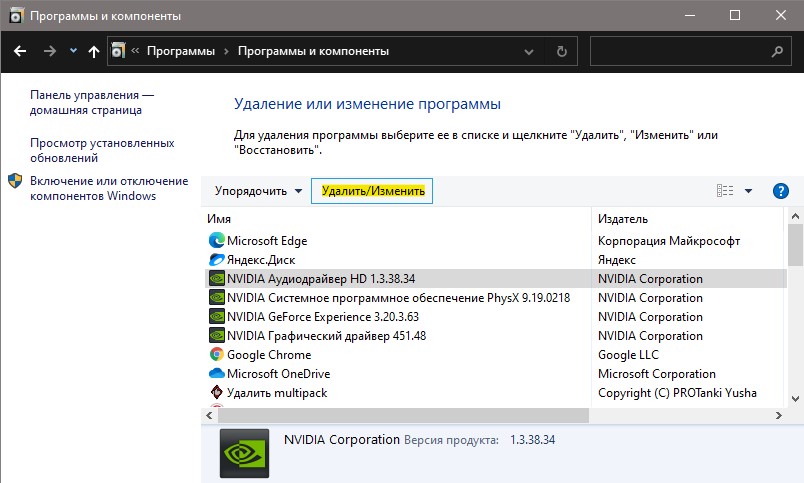Open recent locations dropdown chevron
Image resolution: width=804 pixels, height=483 pixels.
pyautogui.click(x=73, y=51)
